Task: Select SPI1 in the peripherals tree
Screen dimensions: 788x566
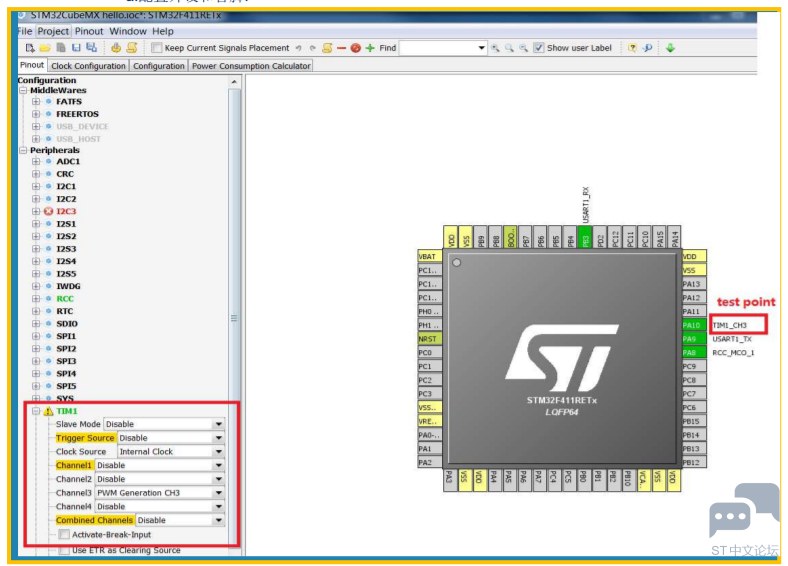Action: 66,336
